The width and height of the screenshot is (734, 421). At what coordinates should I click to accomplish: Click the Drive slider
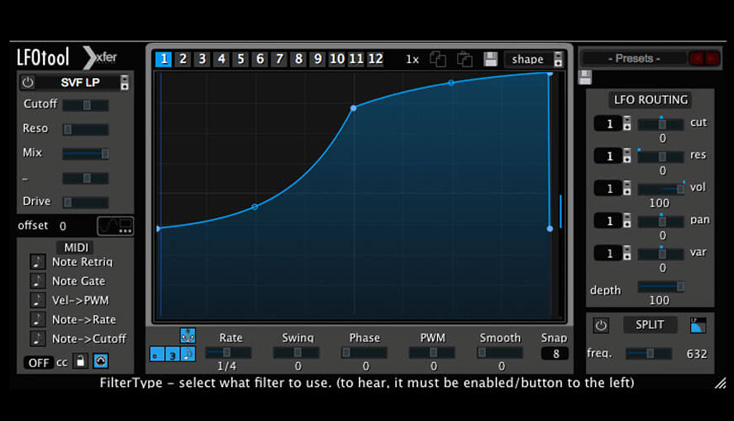(85, 202)
